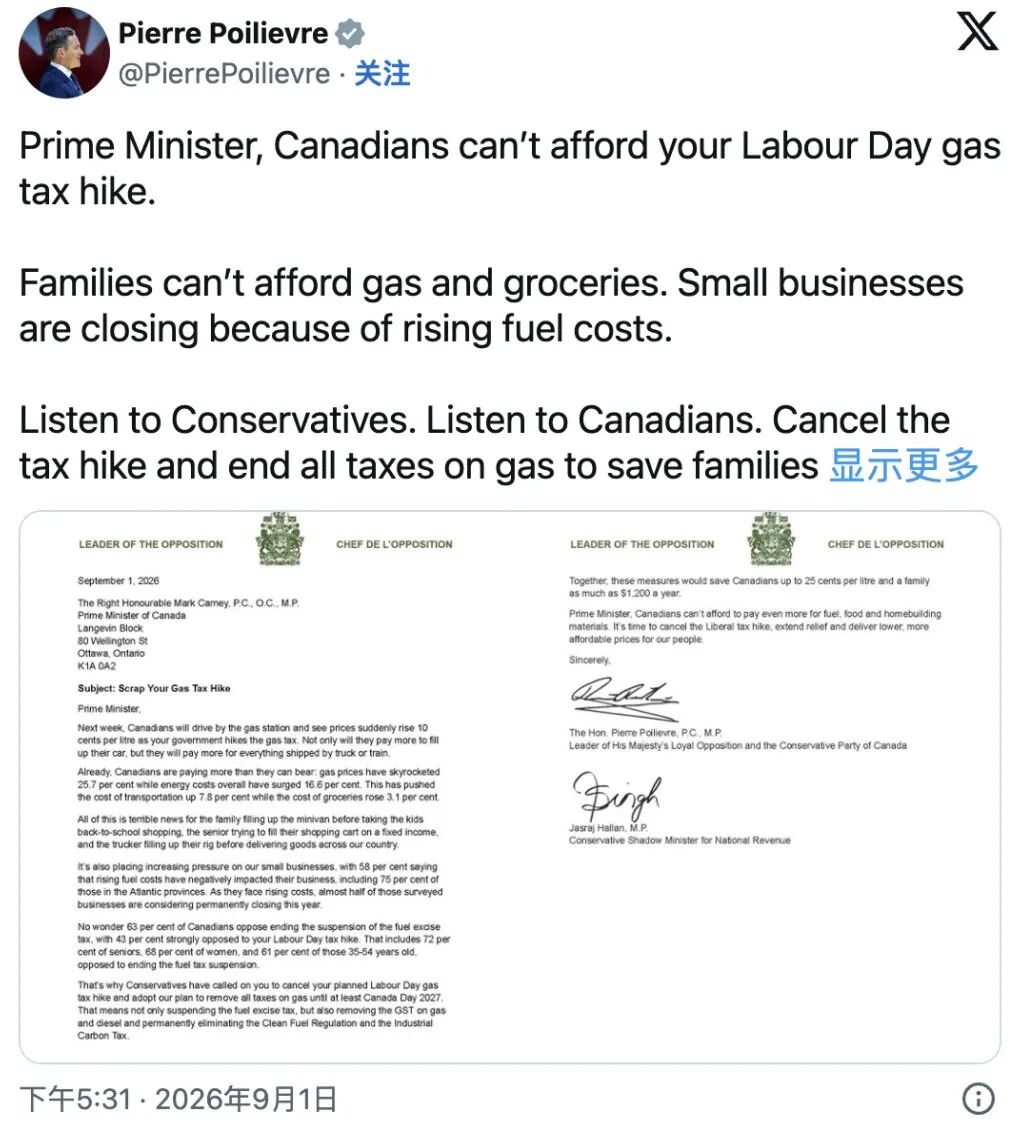The height and width of the screenshot is (1127, 1021).
Task: Click the coat of arms on left letter
Action: click(x=279, y=539)
